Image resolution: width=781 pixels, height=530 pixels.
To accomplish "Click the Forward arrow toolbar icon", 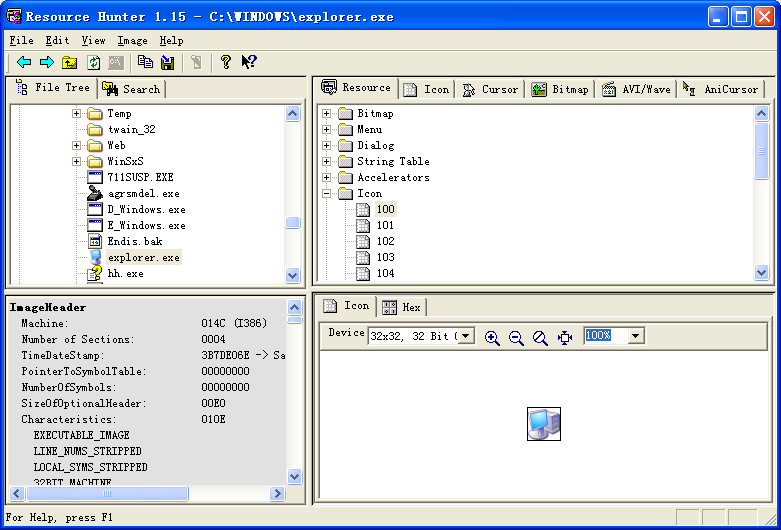I will tap(47, 62).
